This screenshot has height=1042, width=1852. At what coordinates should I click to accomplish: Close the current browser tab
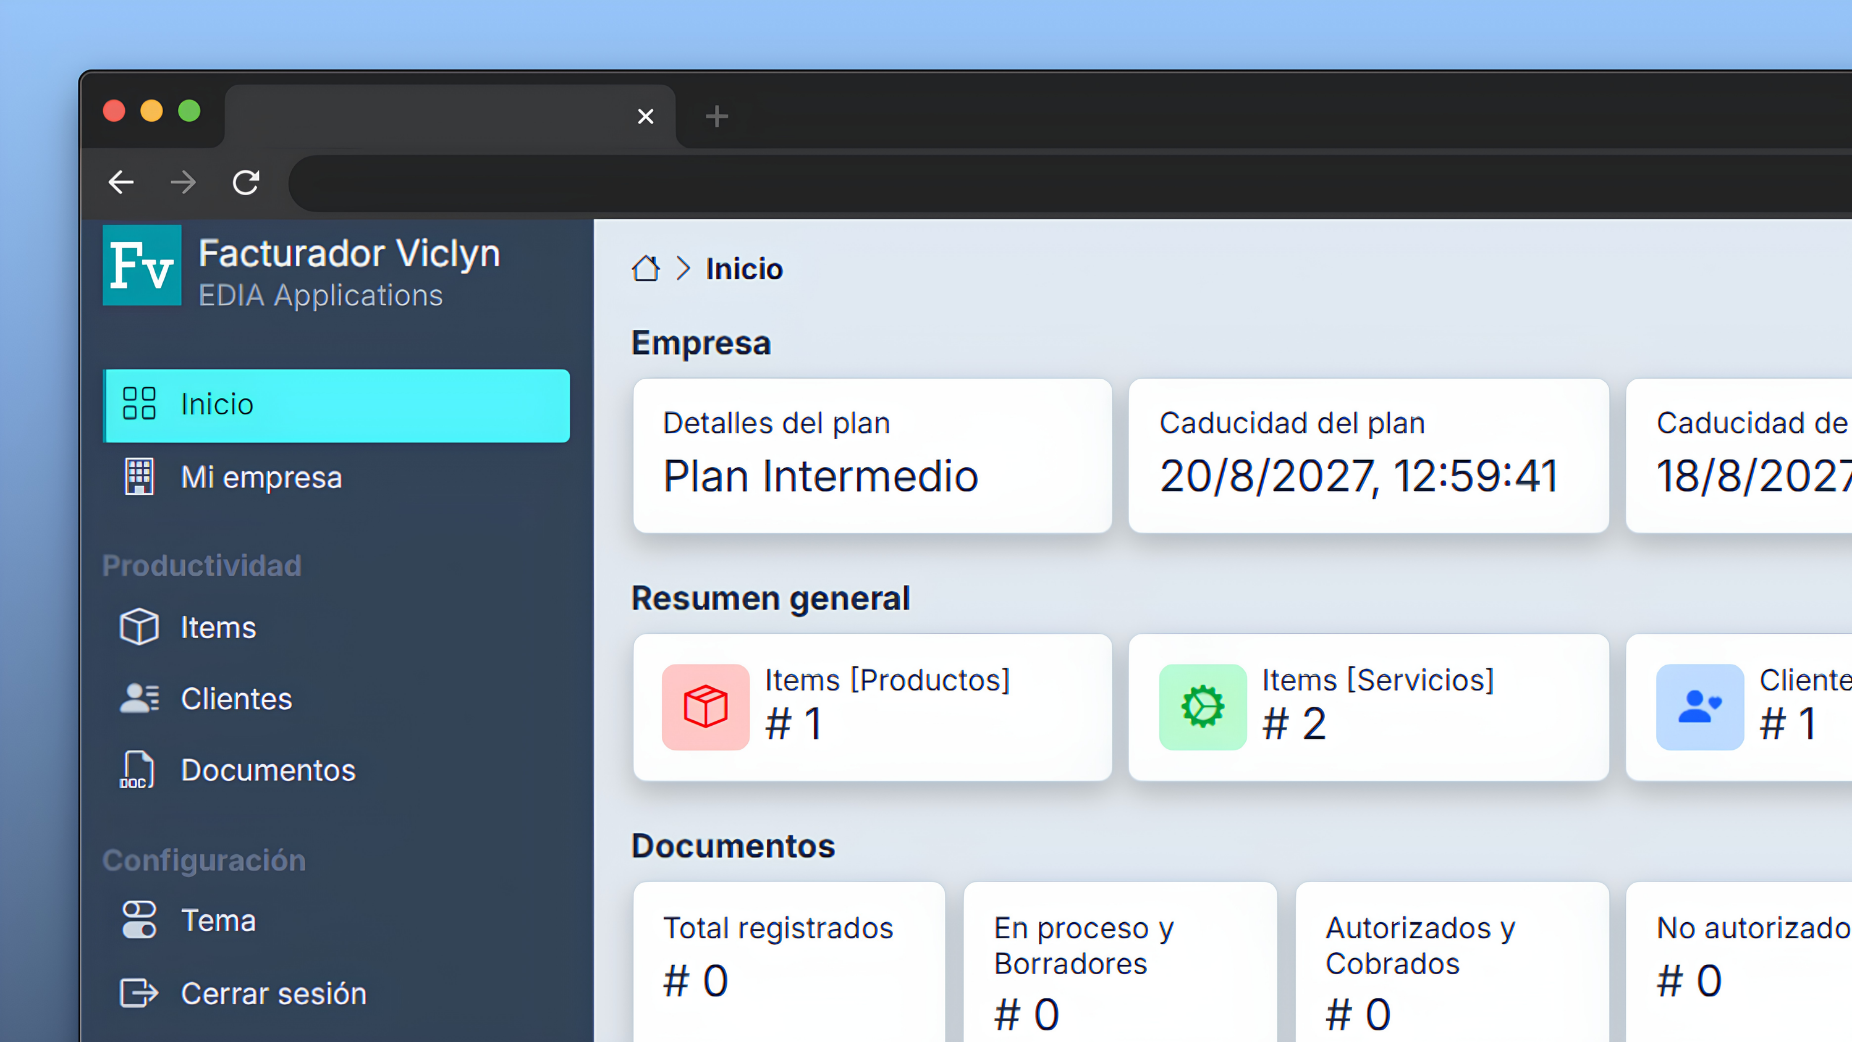[645, 116]
